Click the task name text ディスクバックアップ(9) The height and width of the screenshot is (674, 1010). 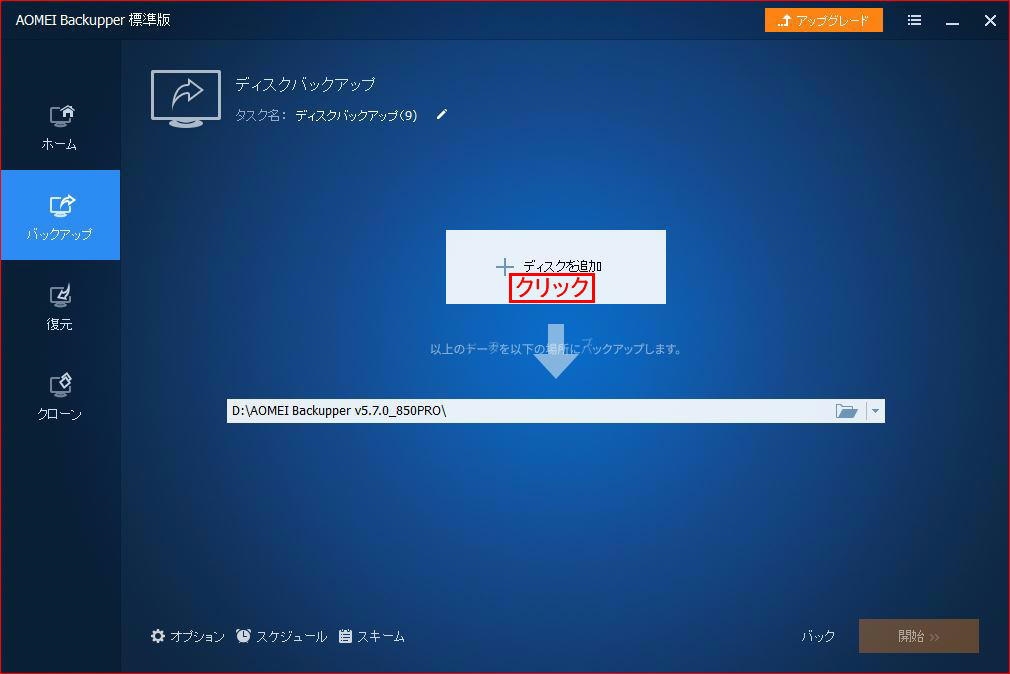(x=356, y=115)
